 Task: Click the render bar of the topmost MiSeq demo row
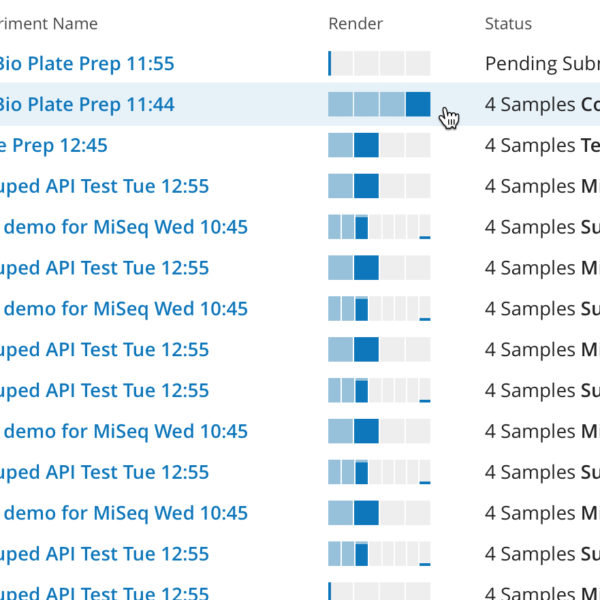coord(379,228)
